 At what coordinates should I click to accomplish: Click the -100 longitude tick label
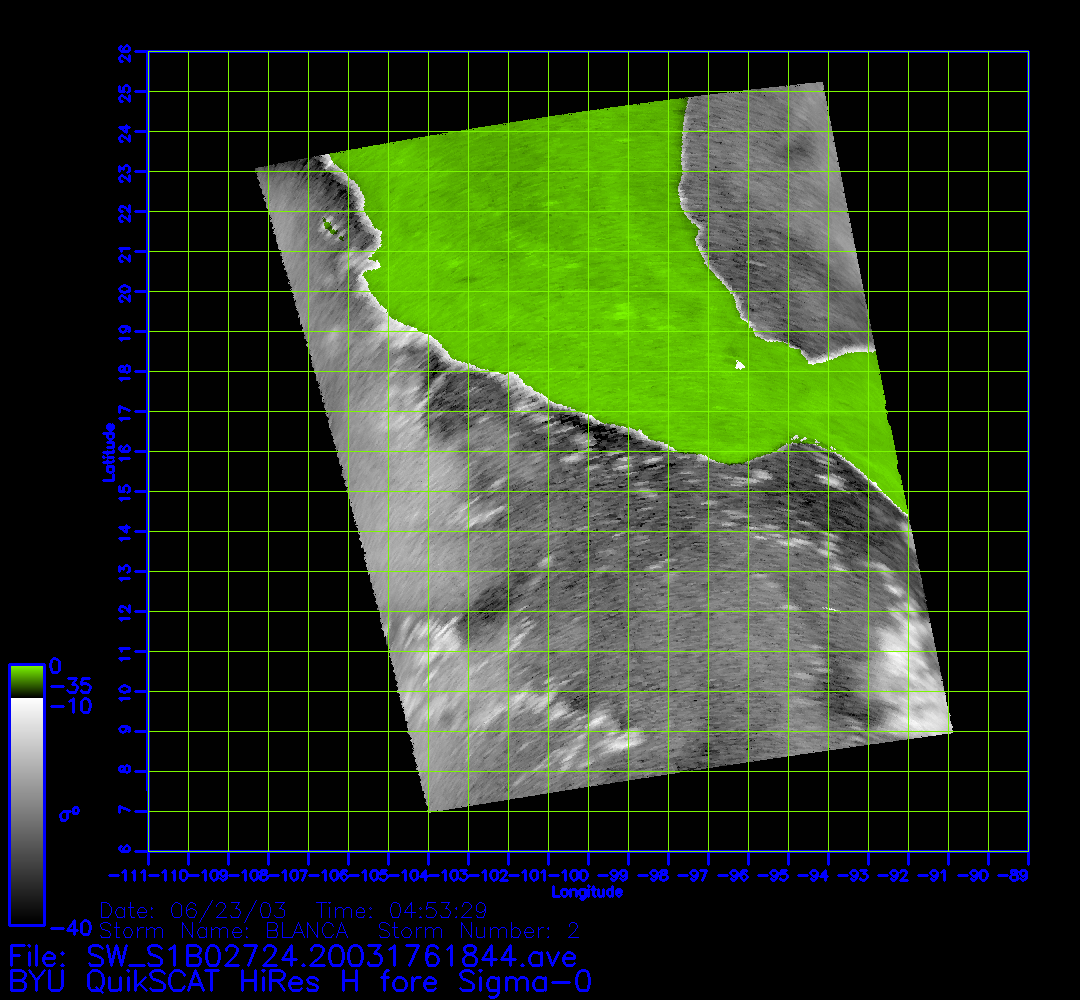pos(548,876)
